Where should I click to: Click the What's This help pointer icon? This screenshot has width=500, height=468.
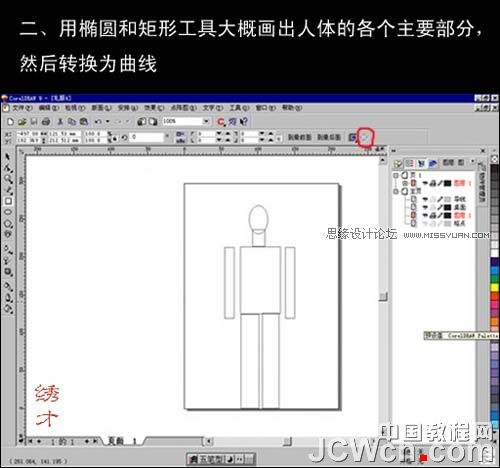pos(244,122)
